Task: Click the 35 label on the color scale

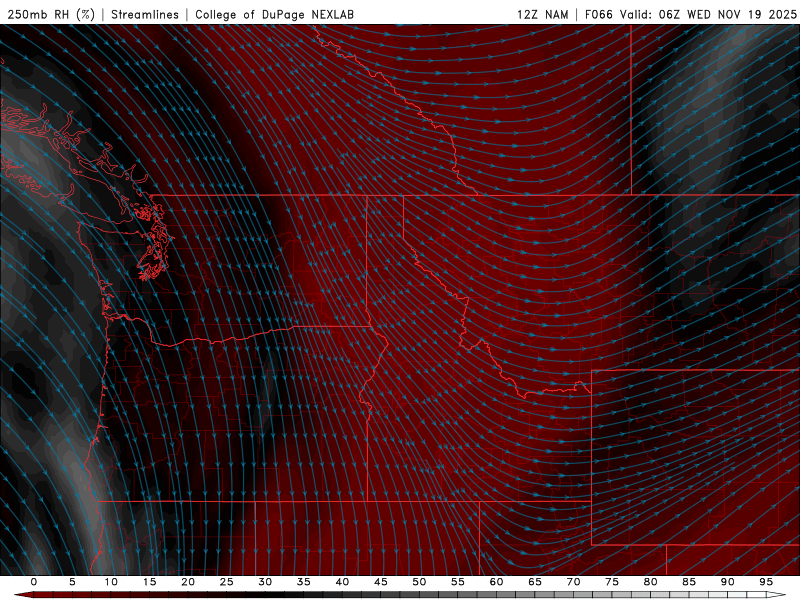Action: pos(304,582)
